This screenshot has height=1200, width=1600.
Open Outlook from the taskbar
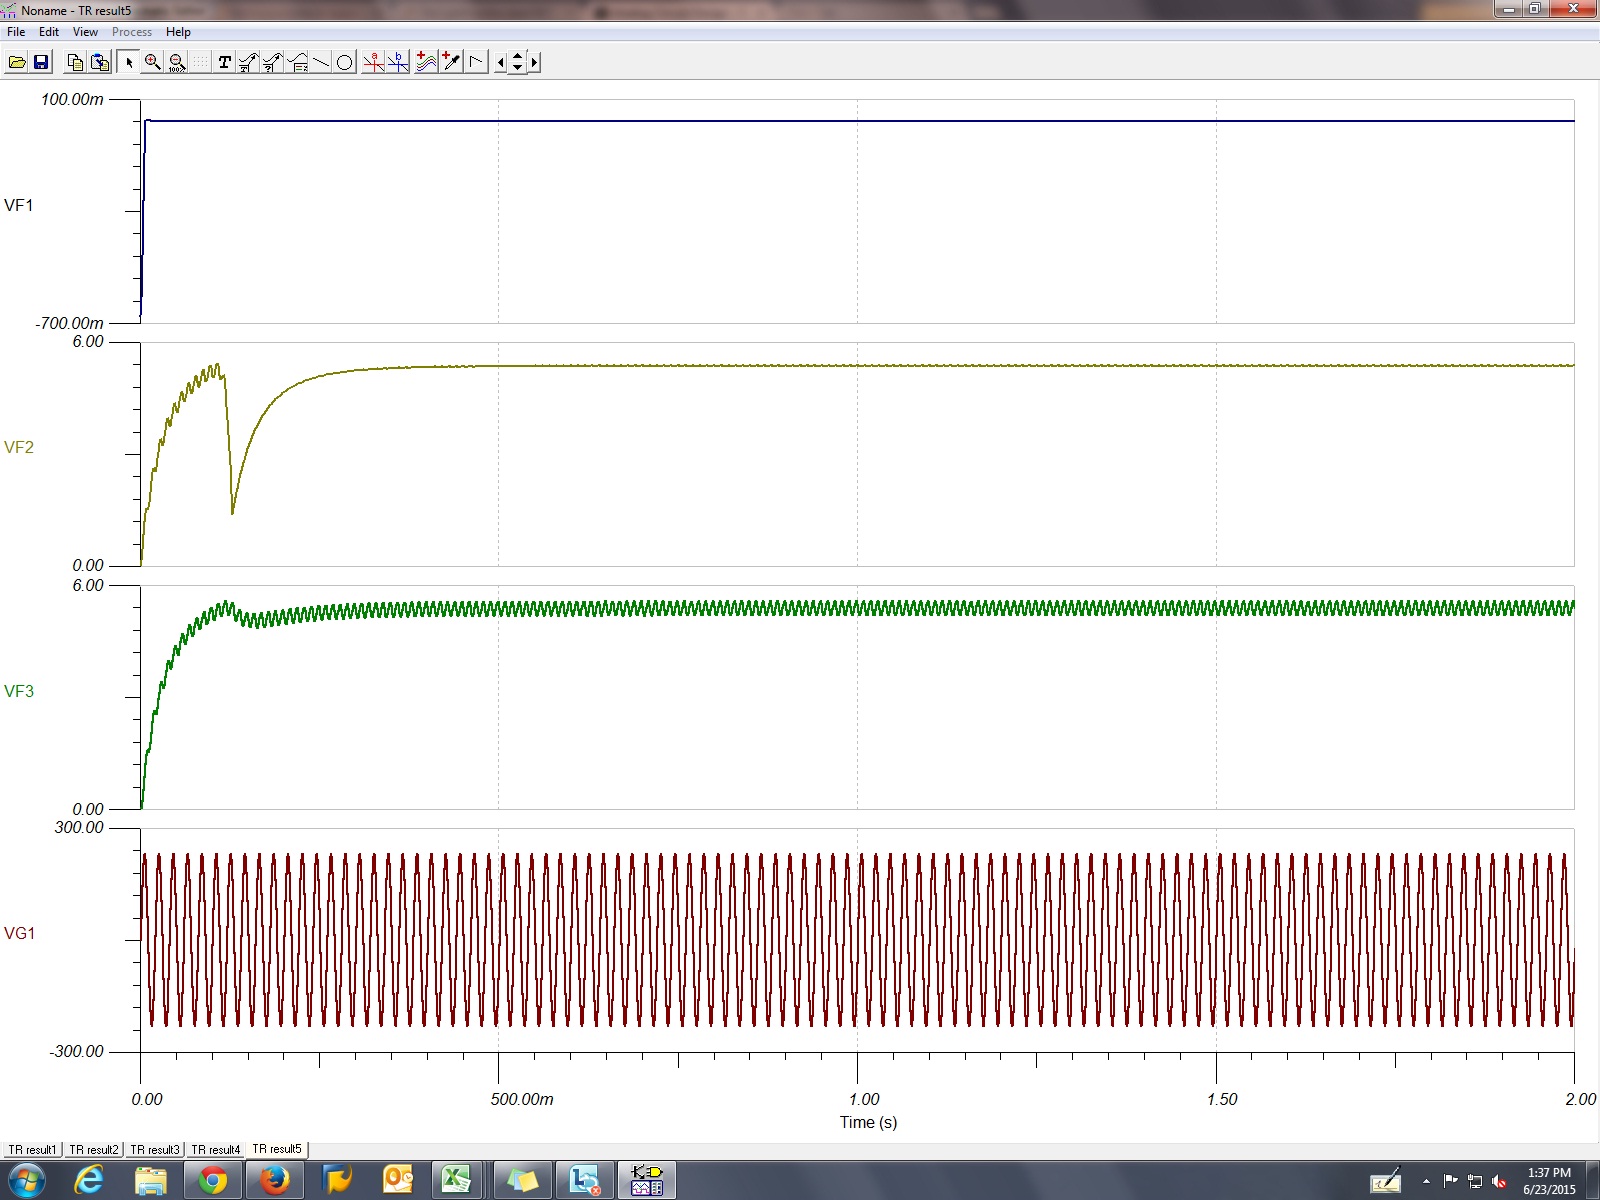tap(398, 1181)
